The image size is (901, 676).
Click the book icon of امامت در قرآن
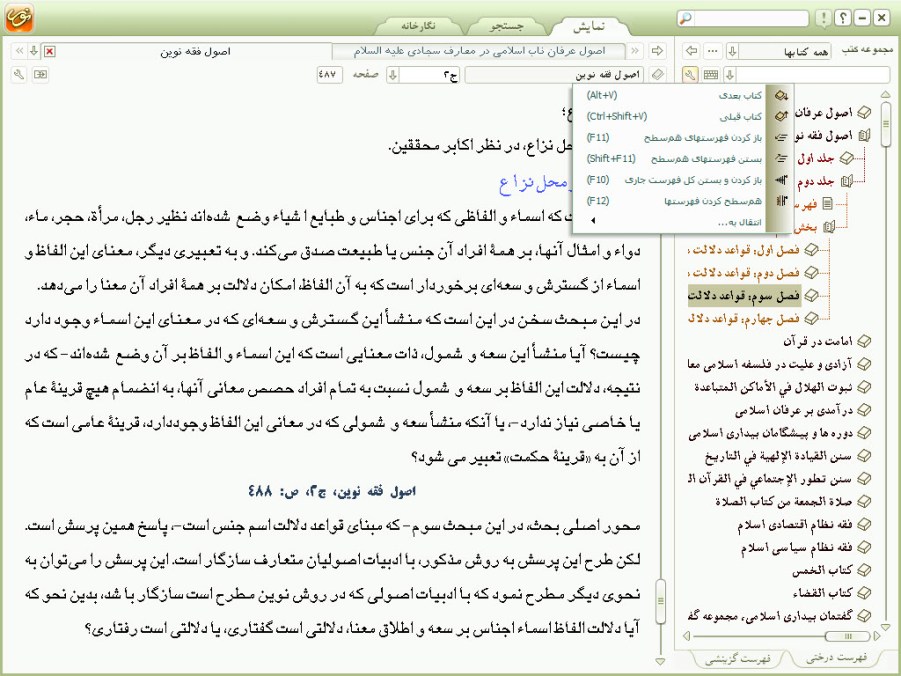pyautogui.click(x=863, y=341)
